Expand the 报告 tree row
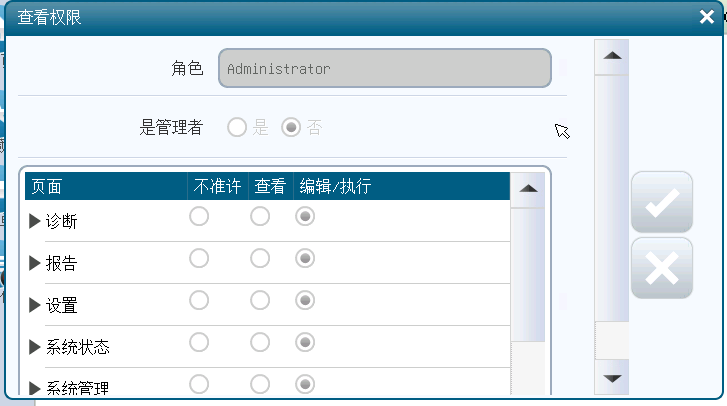This screenshot has height=406, width=727. (x=36, y=263)
